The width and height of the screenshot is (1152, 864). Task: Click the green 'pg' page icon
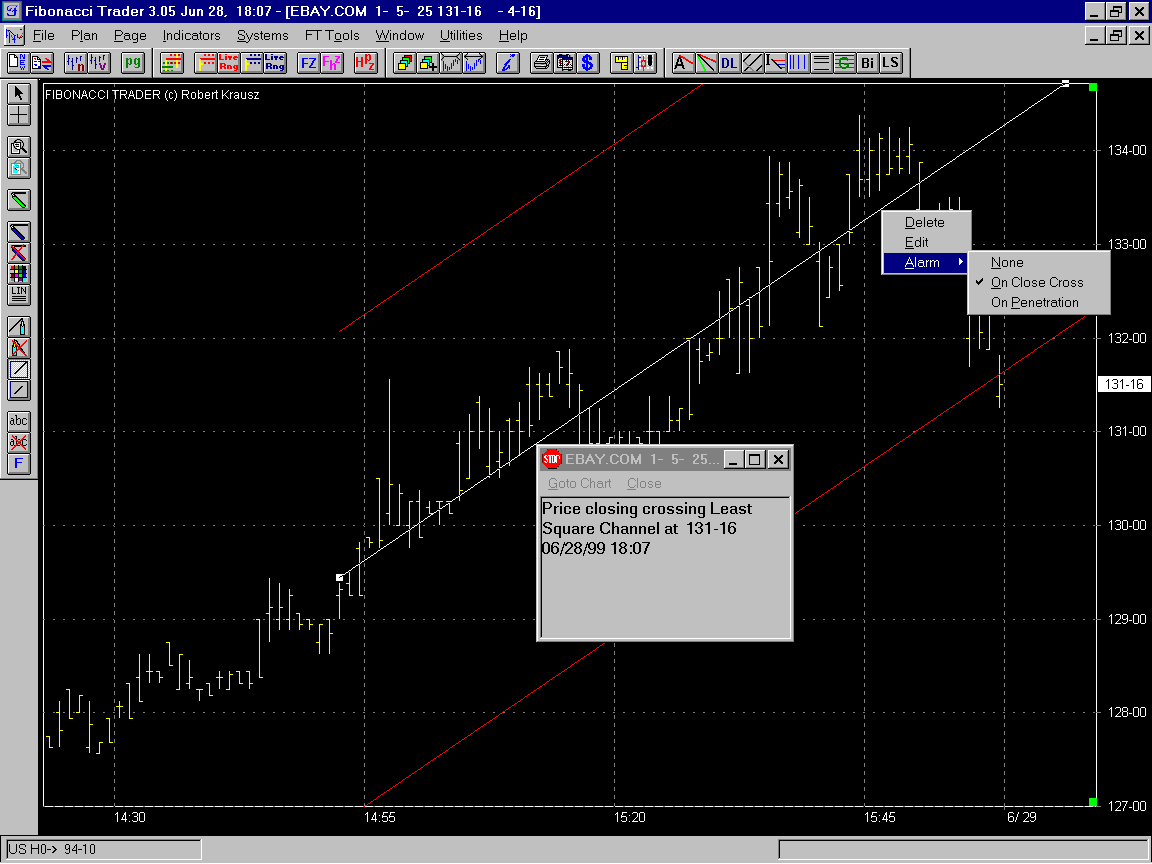(x=133, y=63)
